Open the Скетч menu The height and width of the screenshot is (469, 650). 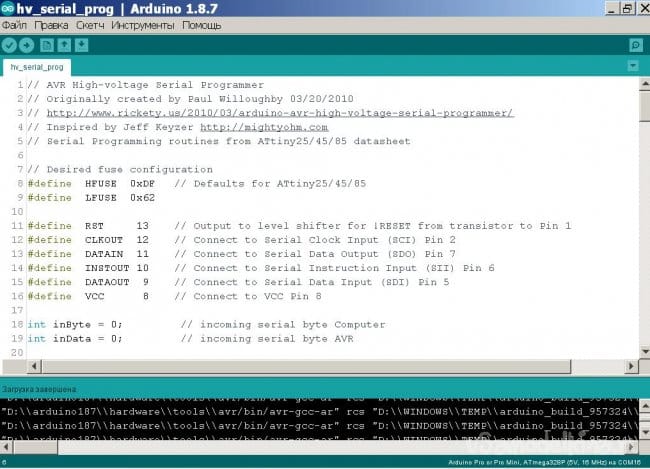[x=90, y=25]
